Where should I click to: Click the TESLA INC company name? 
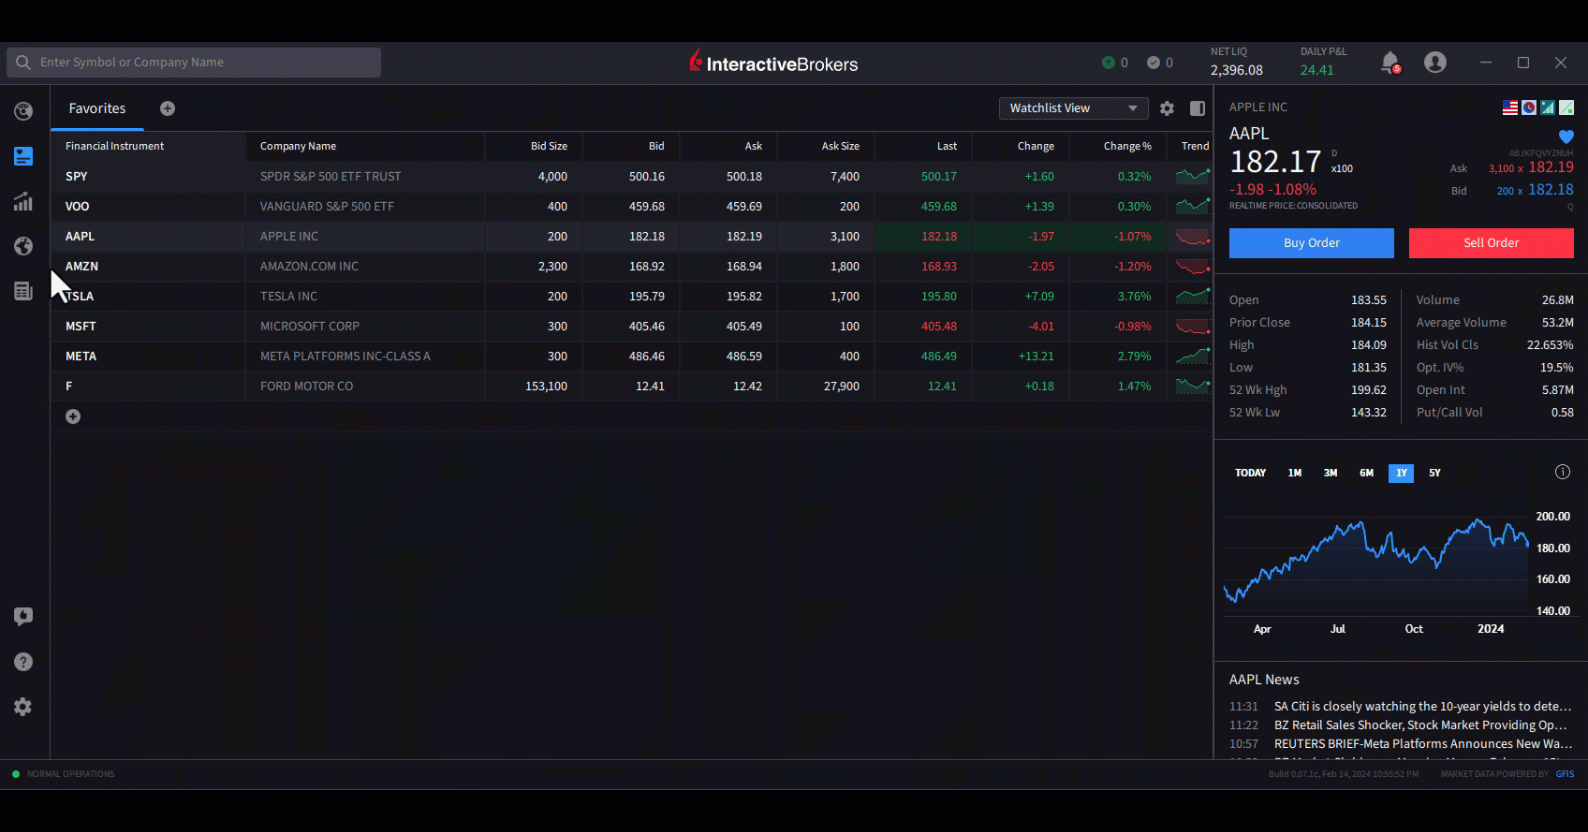pyautogui.click(x=288, y=296)
